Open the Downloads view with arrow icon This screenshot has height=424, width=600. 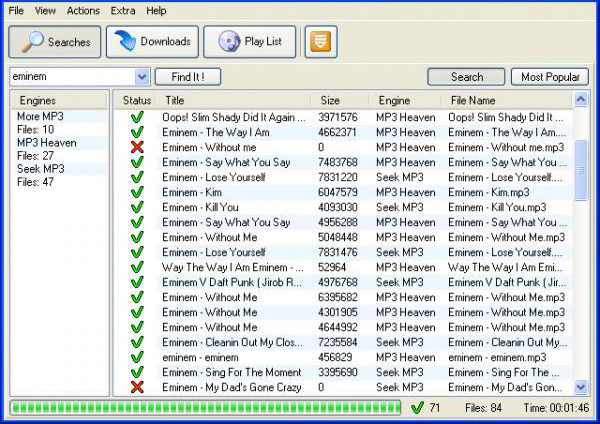(152, 42)
